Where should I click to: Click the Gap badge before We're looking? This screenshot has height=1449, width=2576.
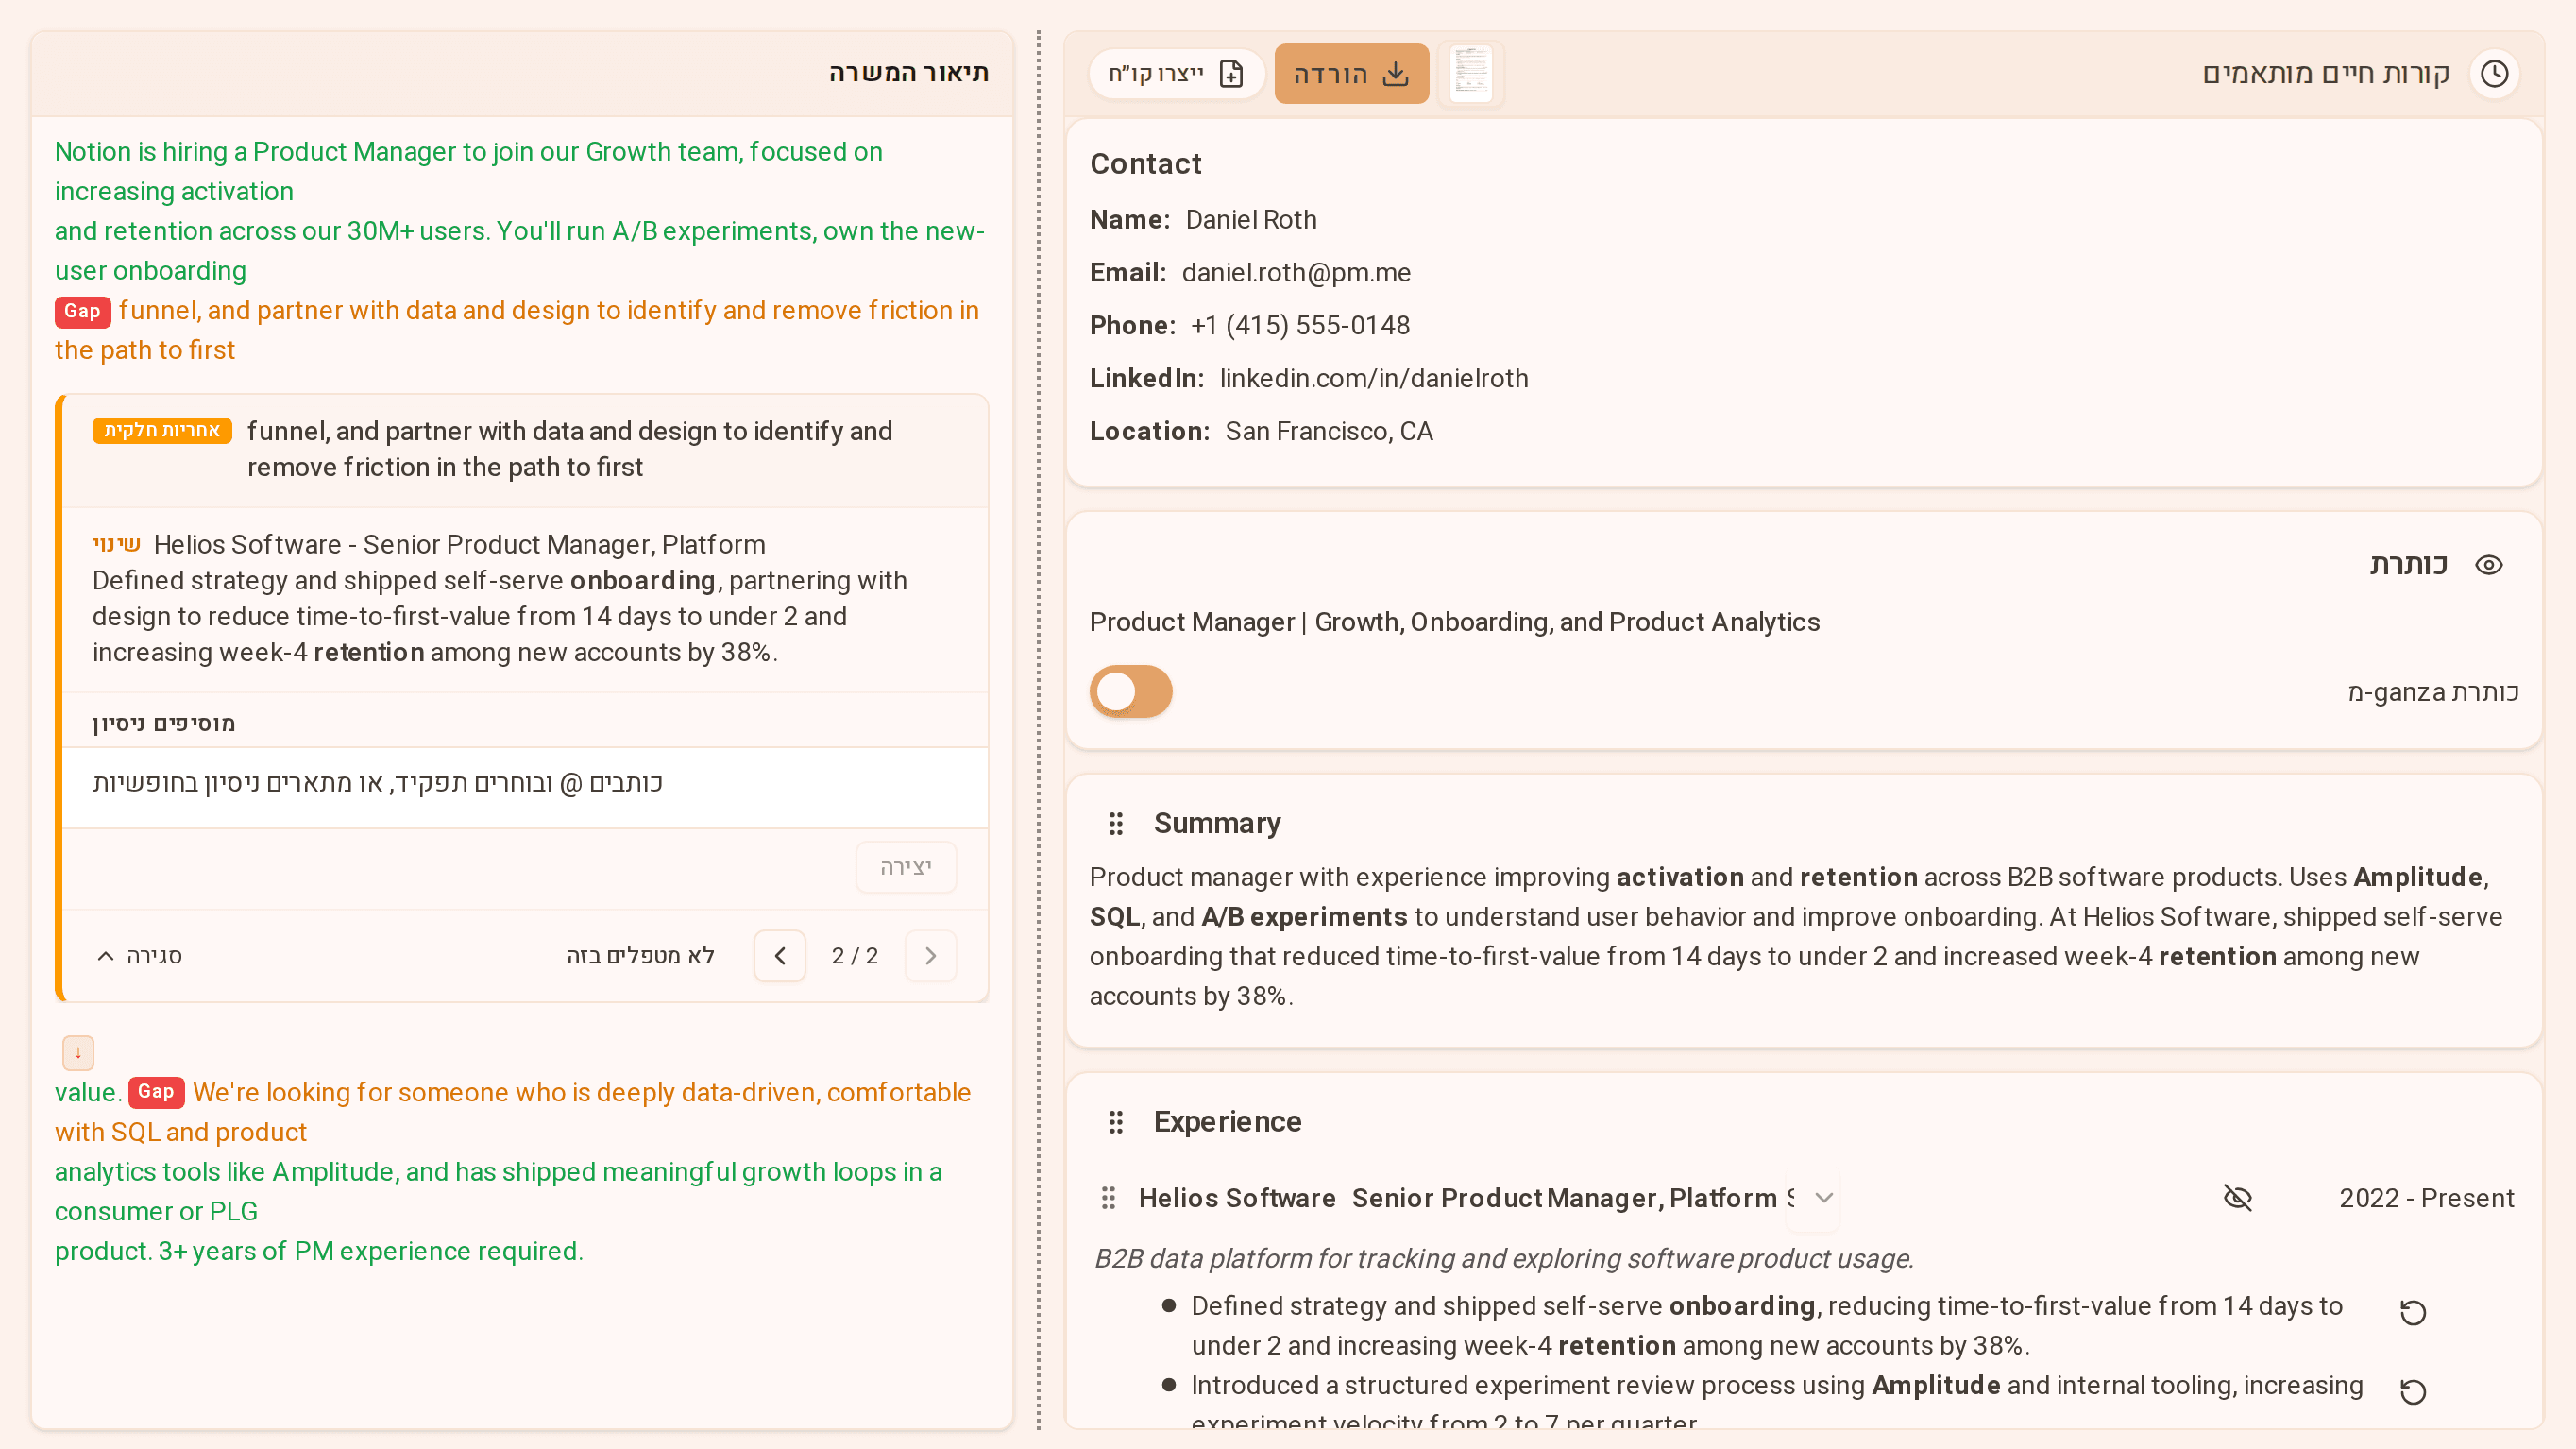click(x=156, y=1092)
